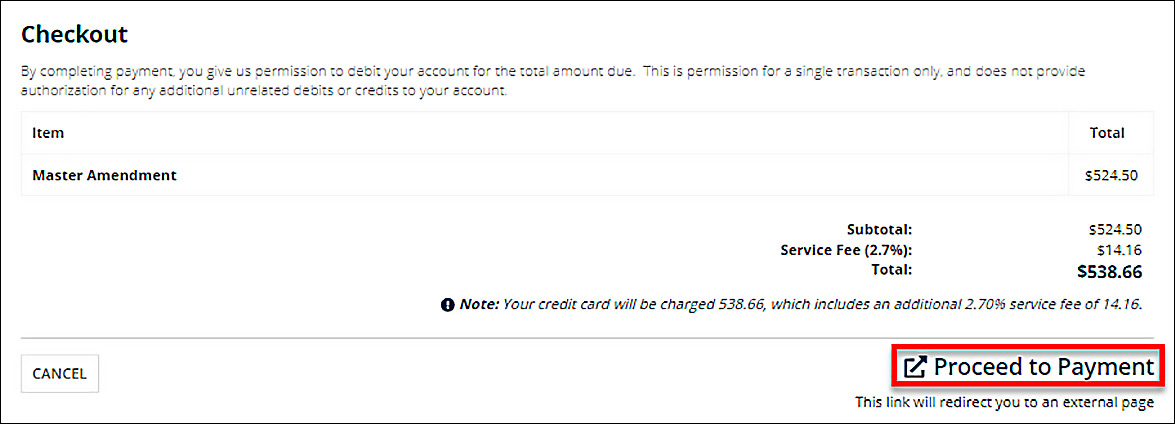Select the Item column header
The image size is (1175, 424).
click(x=48, y=132)
